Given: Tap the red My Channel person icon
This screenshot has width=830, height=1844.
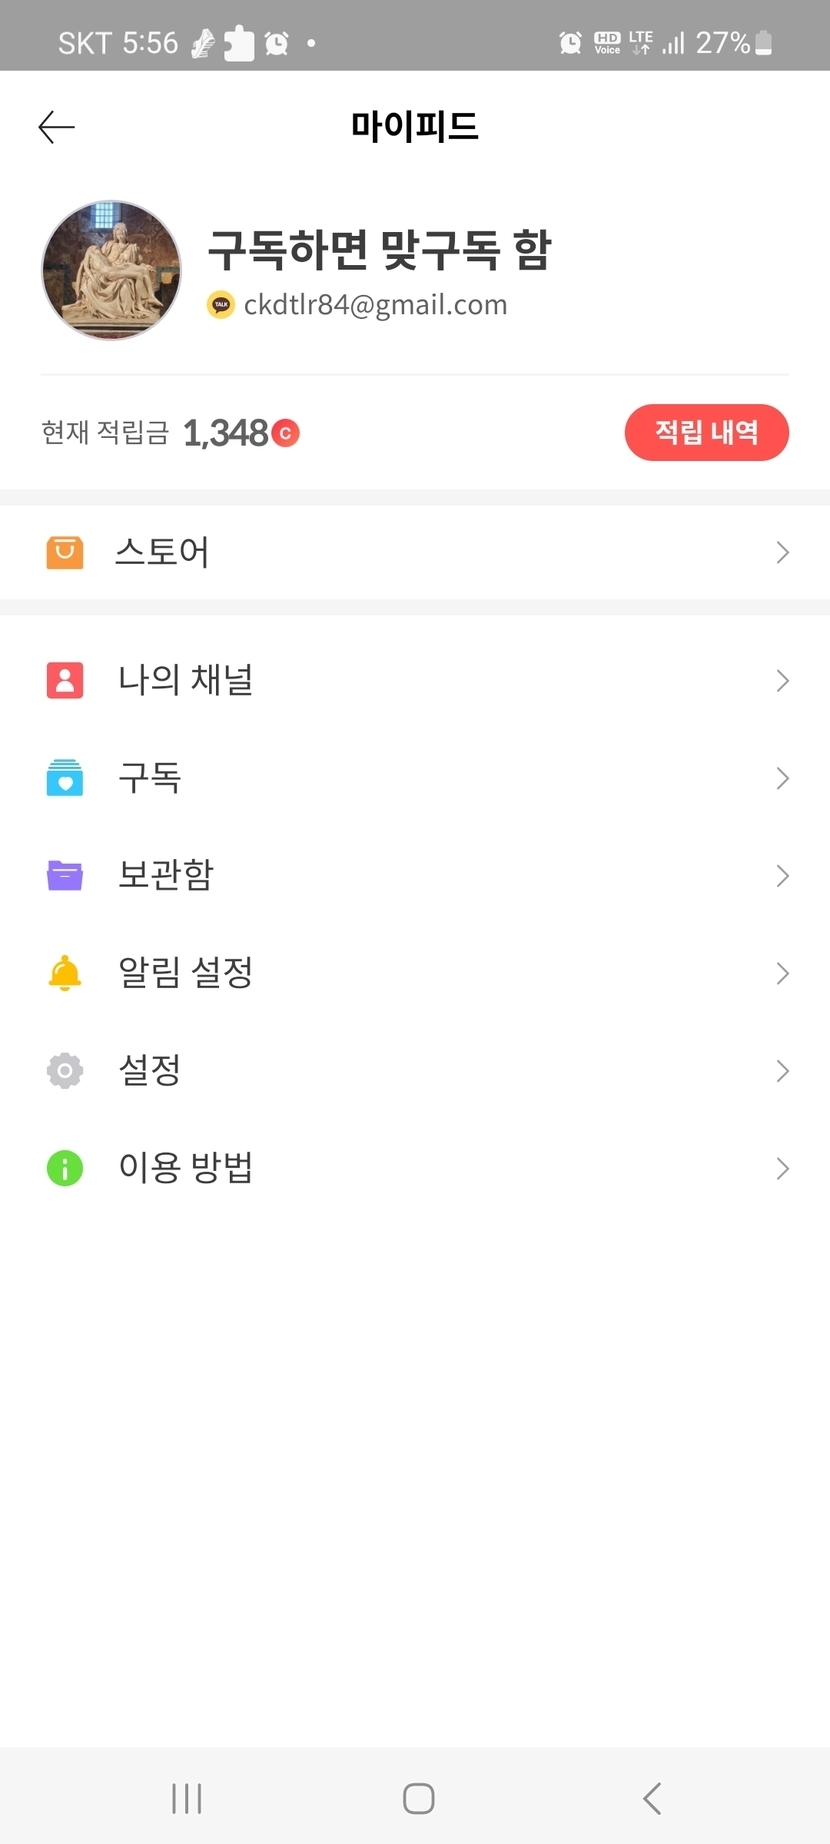Looking at the screenshot, I should (x=65, y=680).
